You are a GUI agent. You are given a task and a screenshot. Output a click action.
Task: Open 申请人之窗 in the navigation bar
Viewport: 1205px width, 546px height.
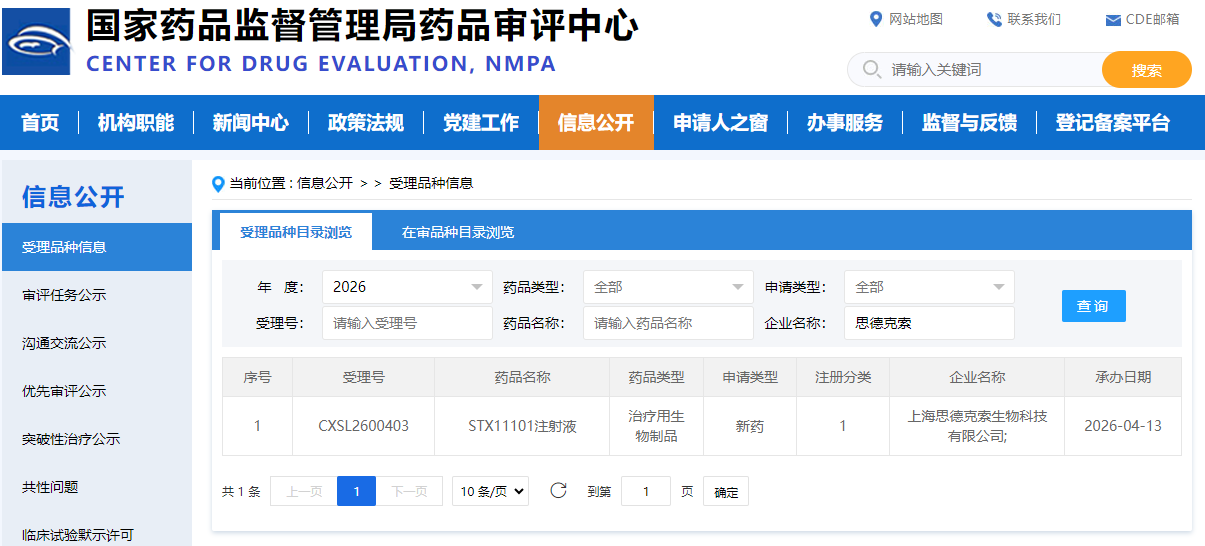coord(720,123)
